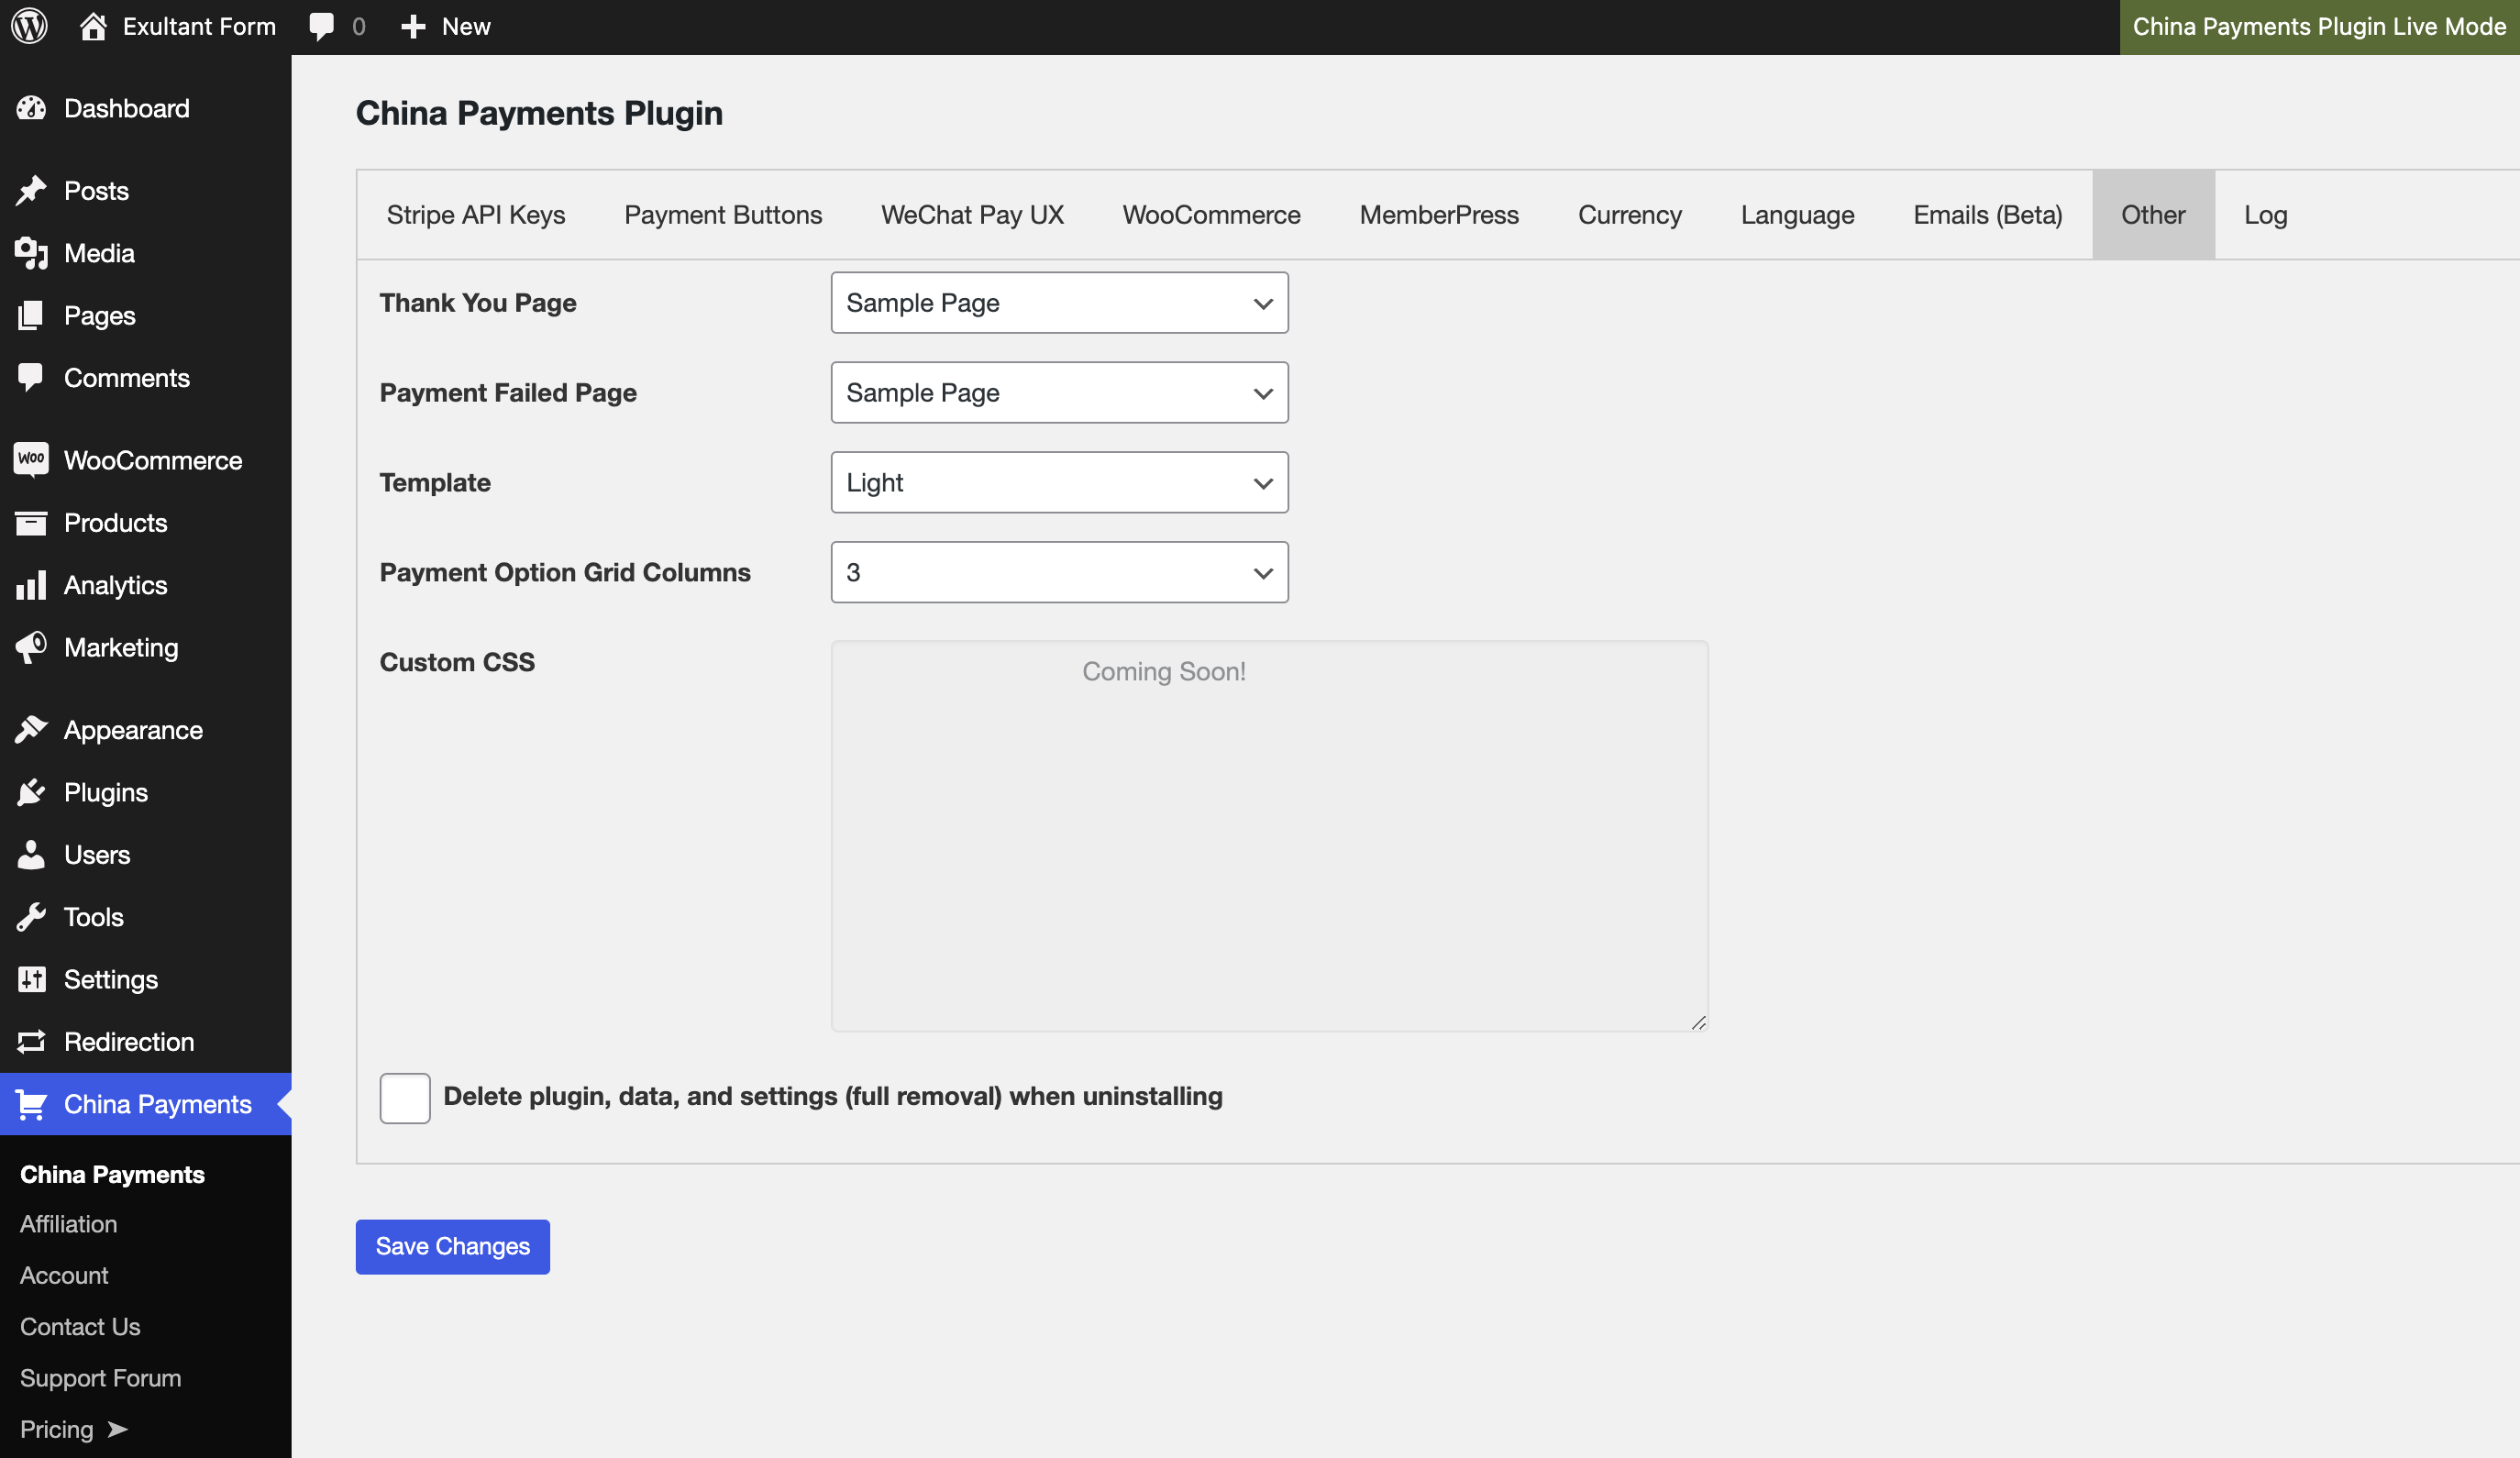Viewport: 2520px width, 1458px height.
Task: Switch to the Stripe API Keys tab
Action: (476, 215)
